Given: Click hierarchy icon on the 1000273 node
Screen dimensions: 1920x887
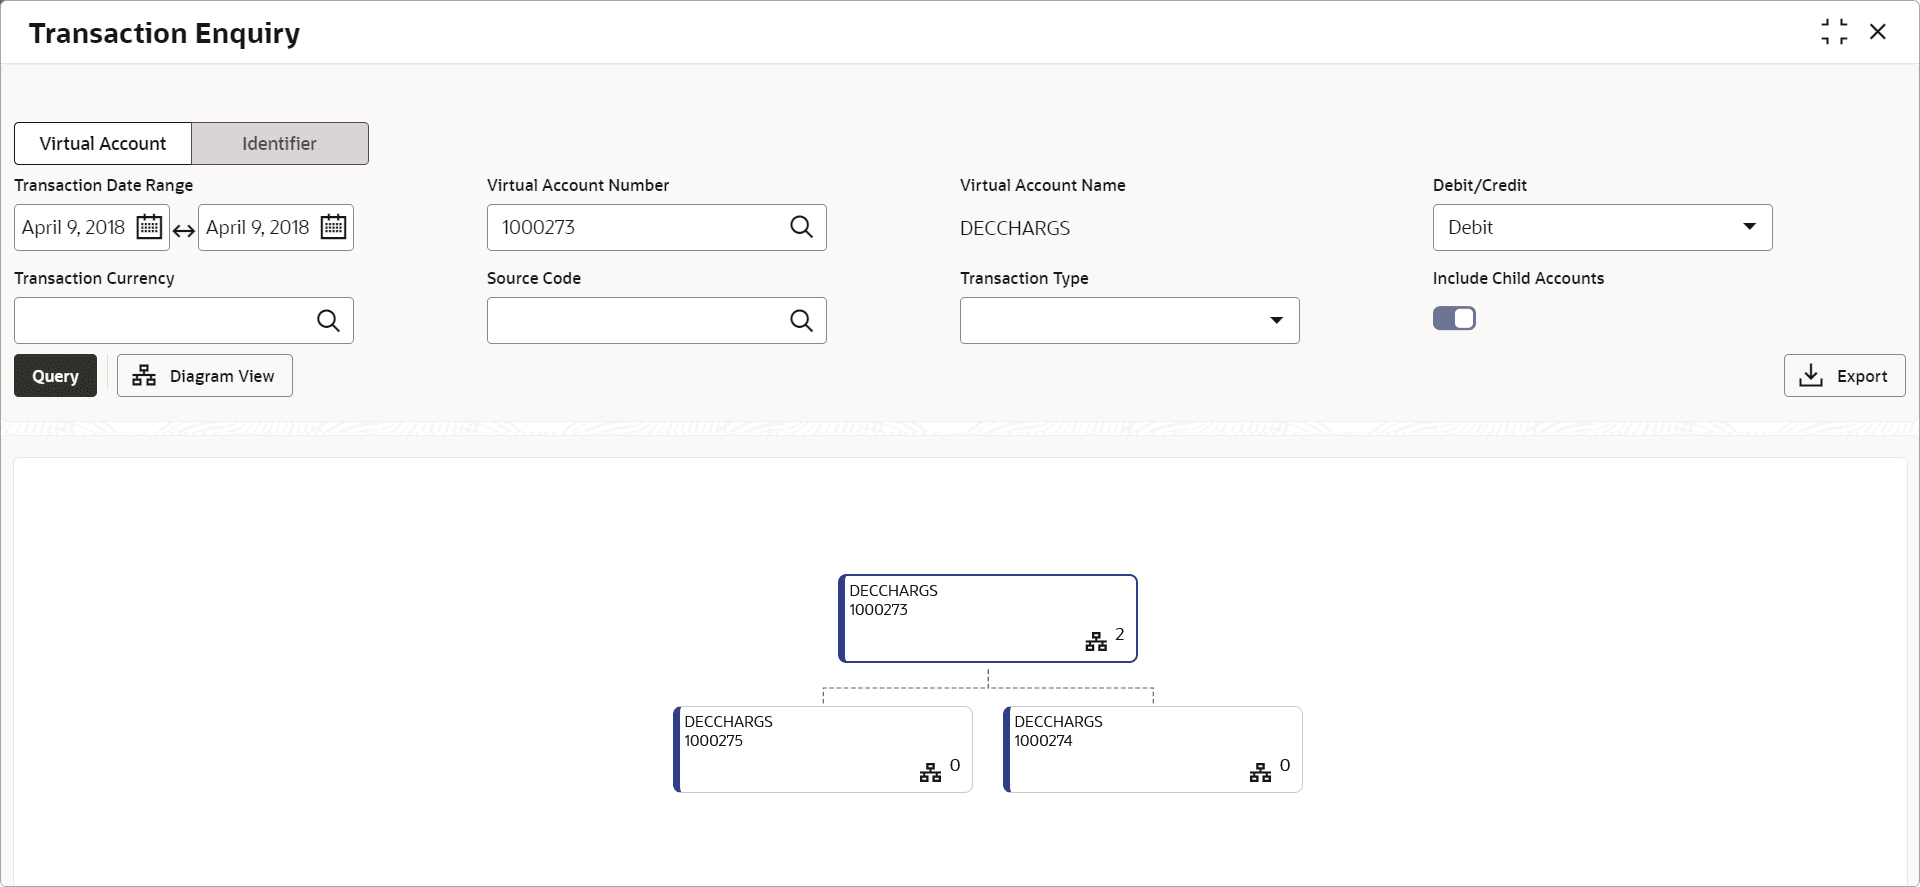Looking at the screenshot, I should coord(1096,642).
